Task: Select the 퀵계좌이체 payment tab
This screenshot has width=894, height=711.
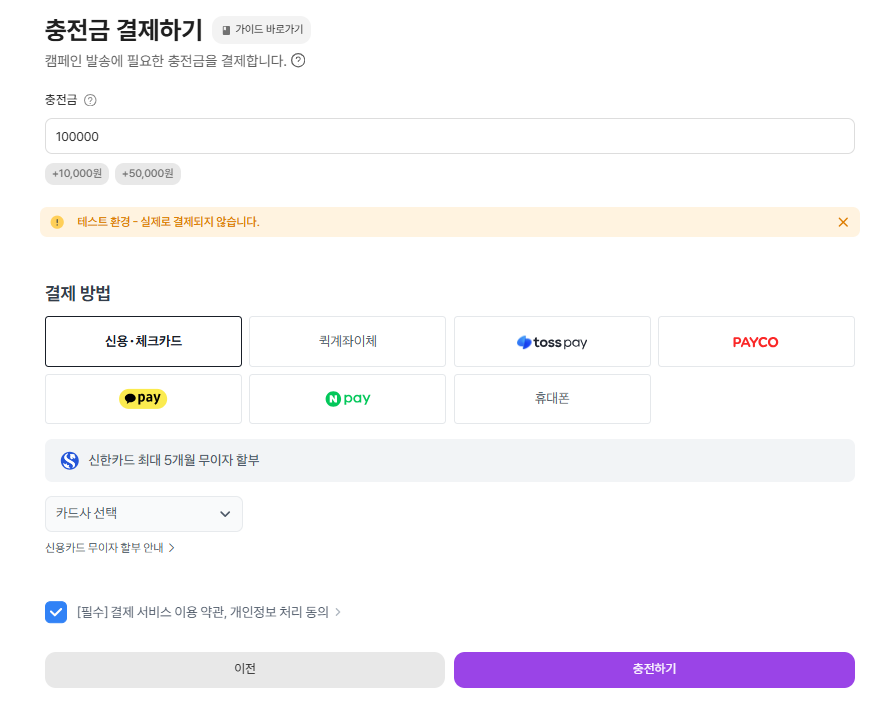Action: 347,342
